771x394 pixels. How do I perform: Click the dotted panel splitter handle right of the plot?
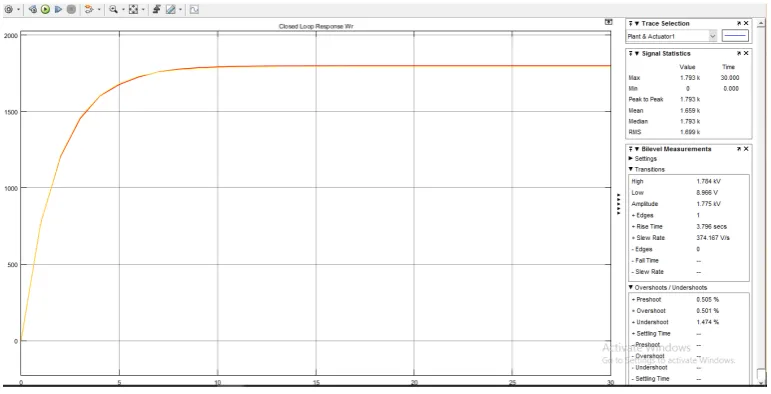tap(619, 204)
